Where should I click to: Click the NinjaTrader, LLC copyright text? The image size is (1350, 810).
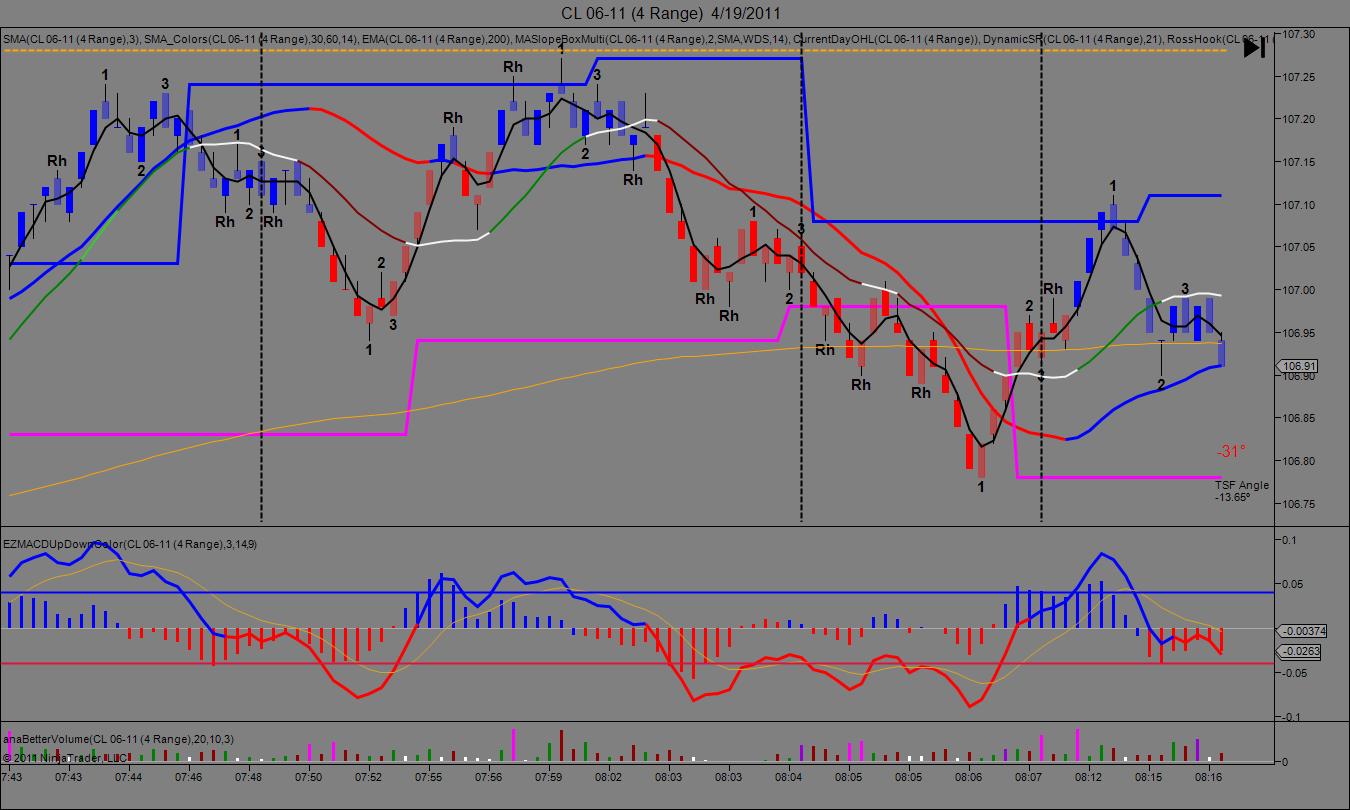tap(67, 758)
